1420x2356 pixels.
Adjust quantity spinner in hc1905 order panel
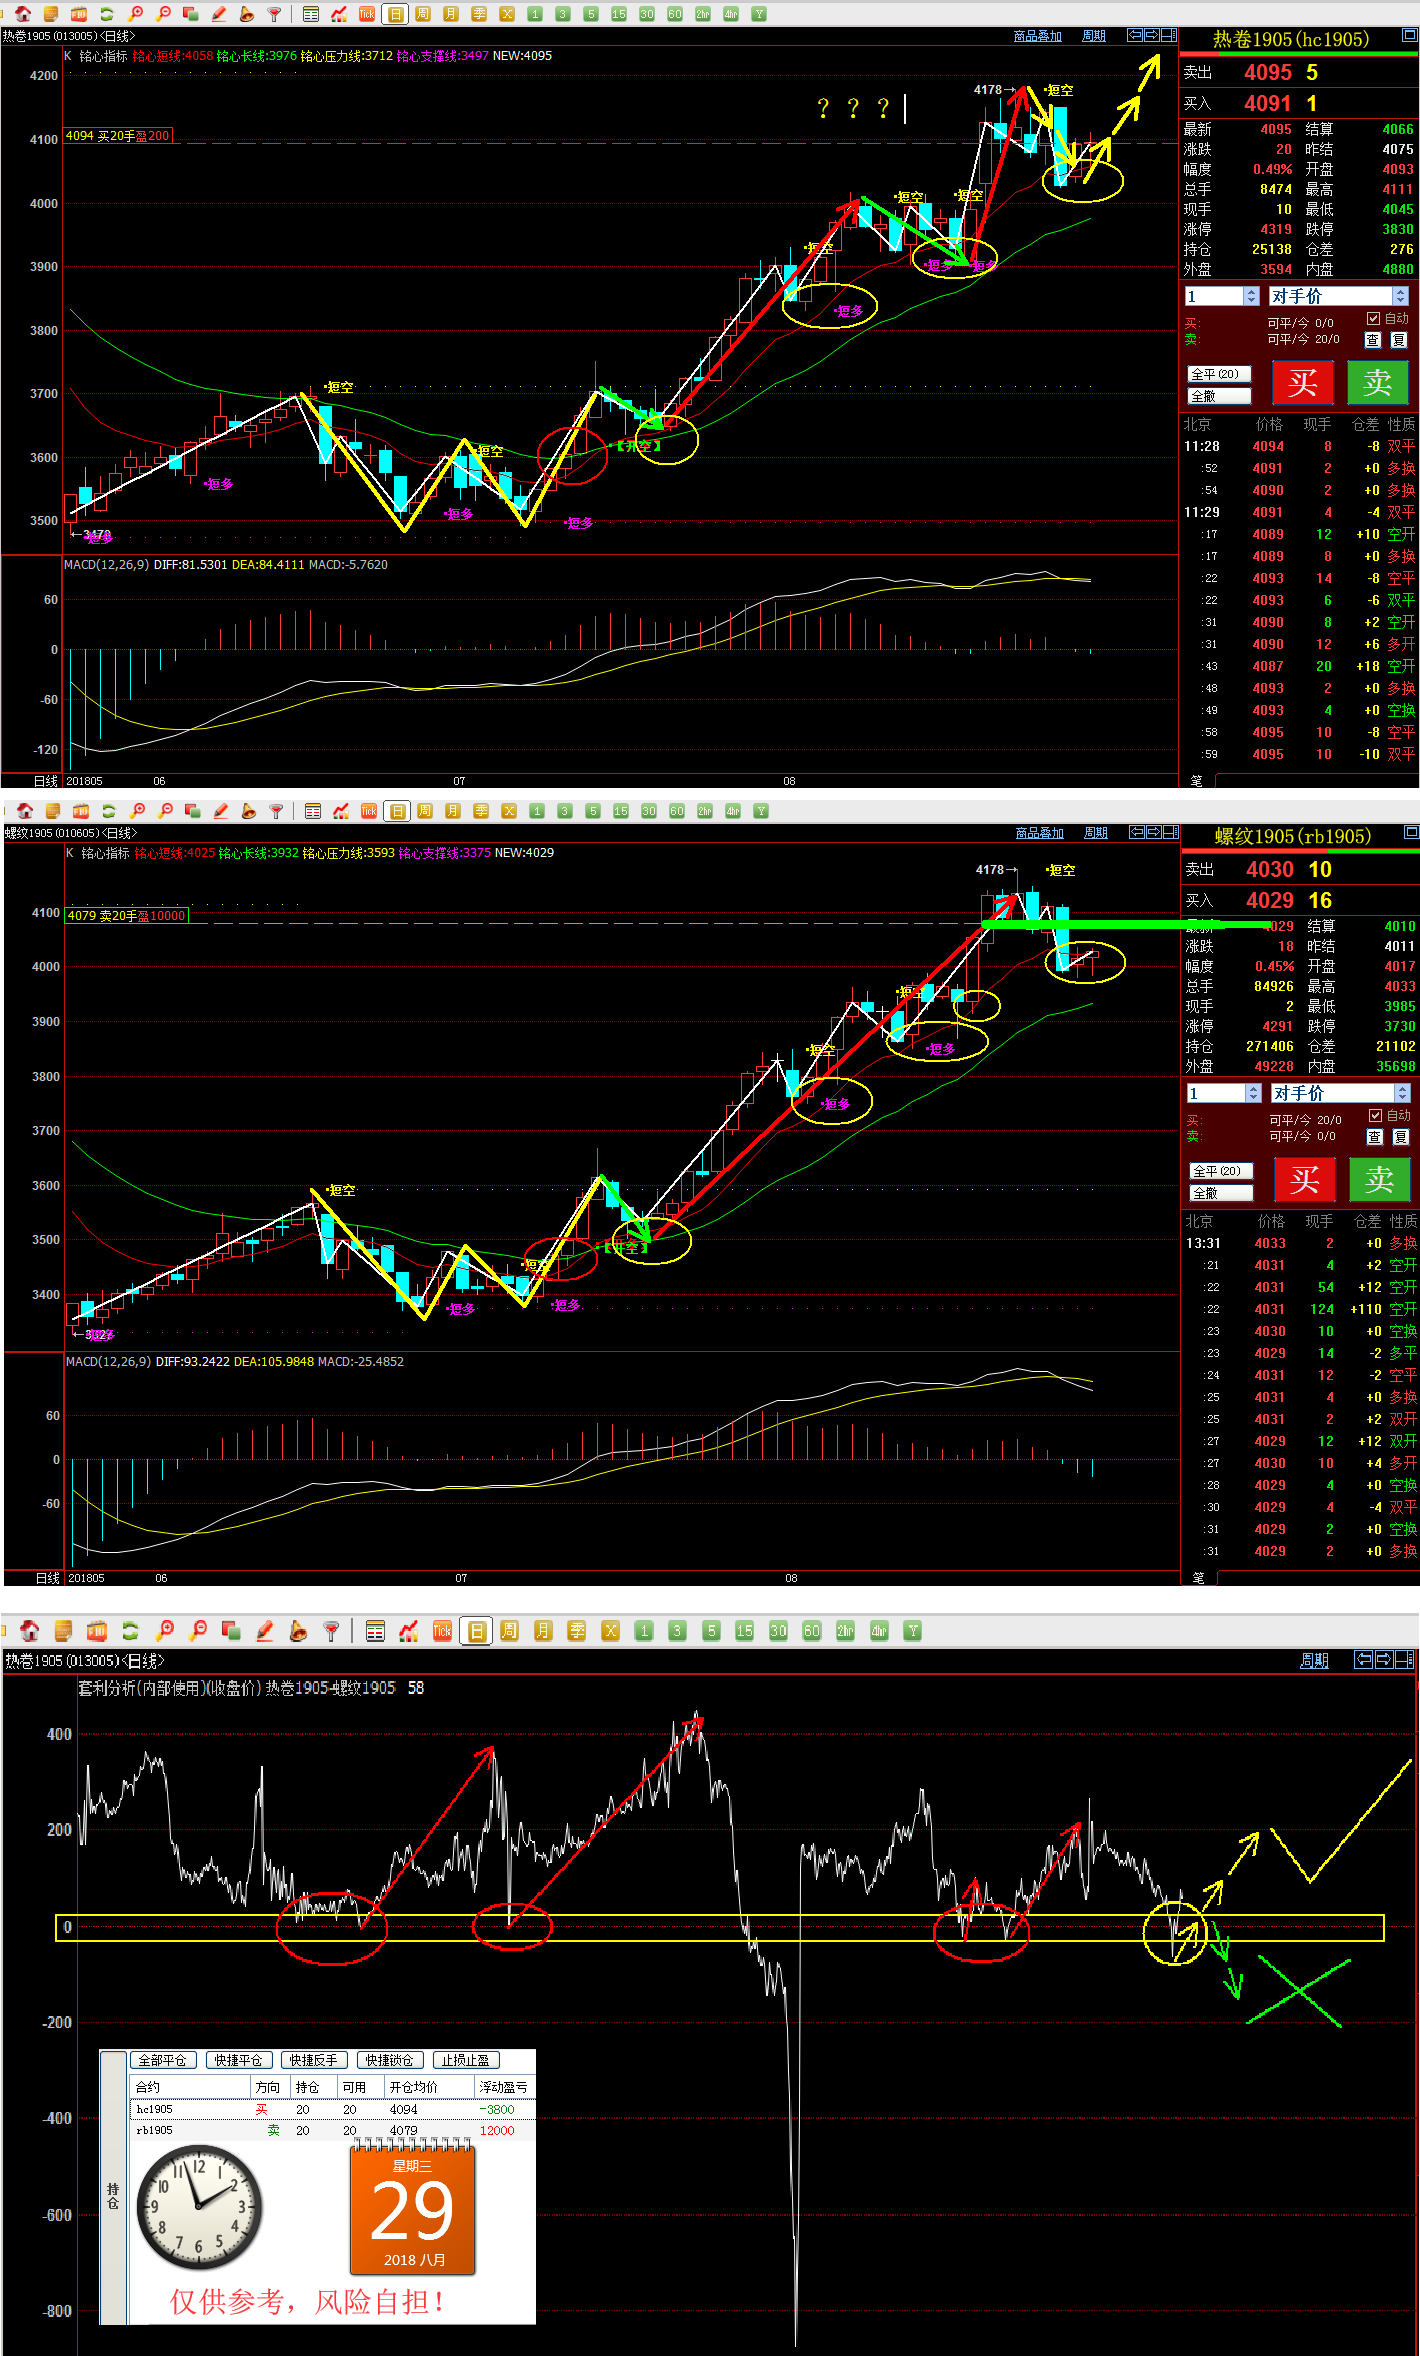(x=1251, y=296)
